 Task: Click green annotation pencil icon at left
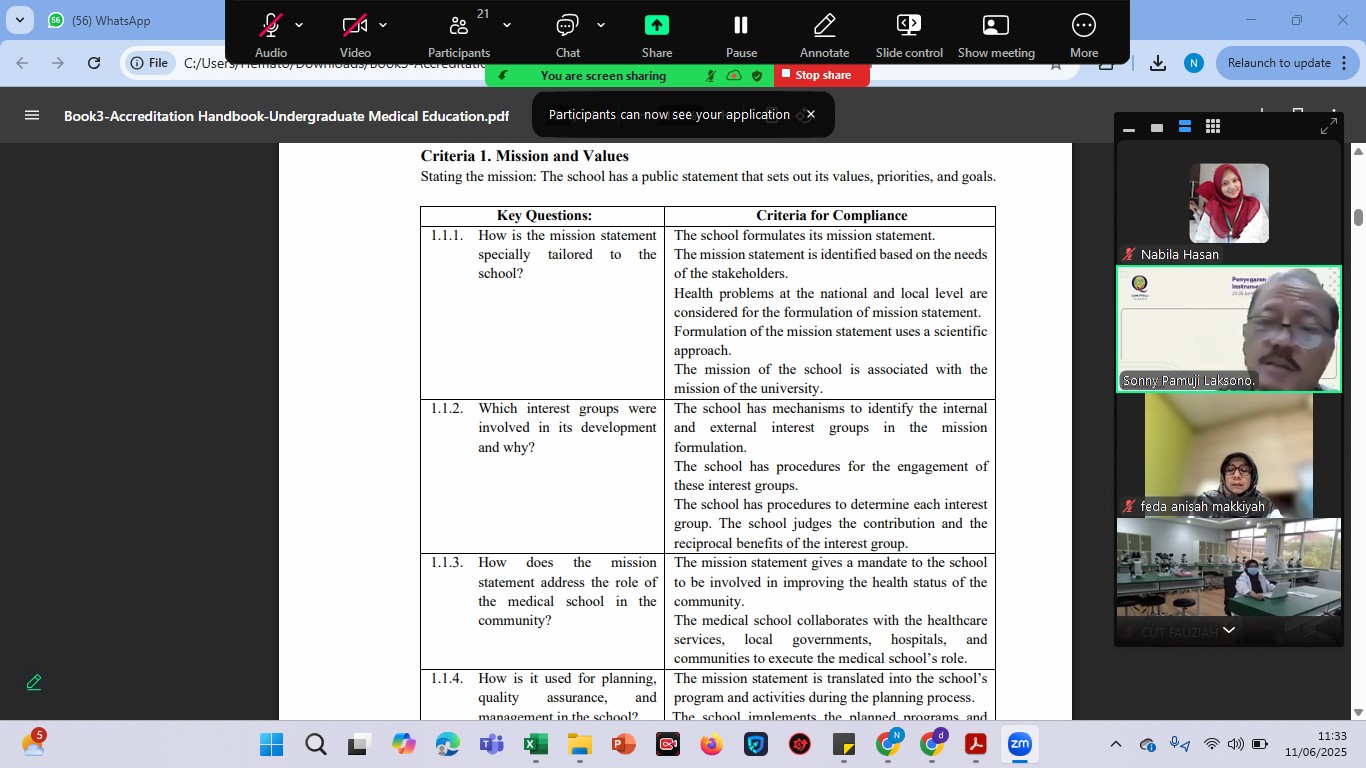pos(34,682)
